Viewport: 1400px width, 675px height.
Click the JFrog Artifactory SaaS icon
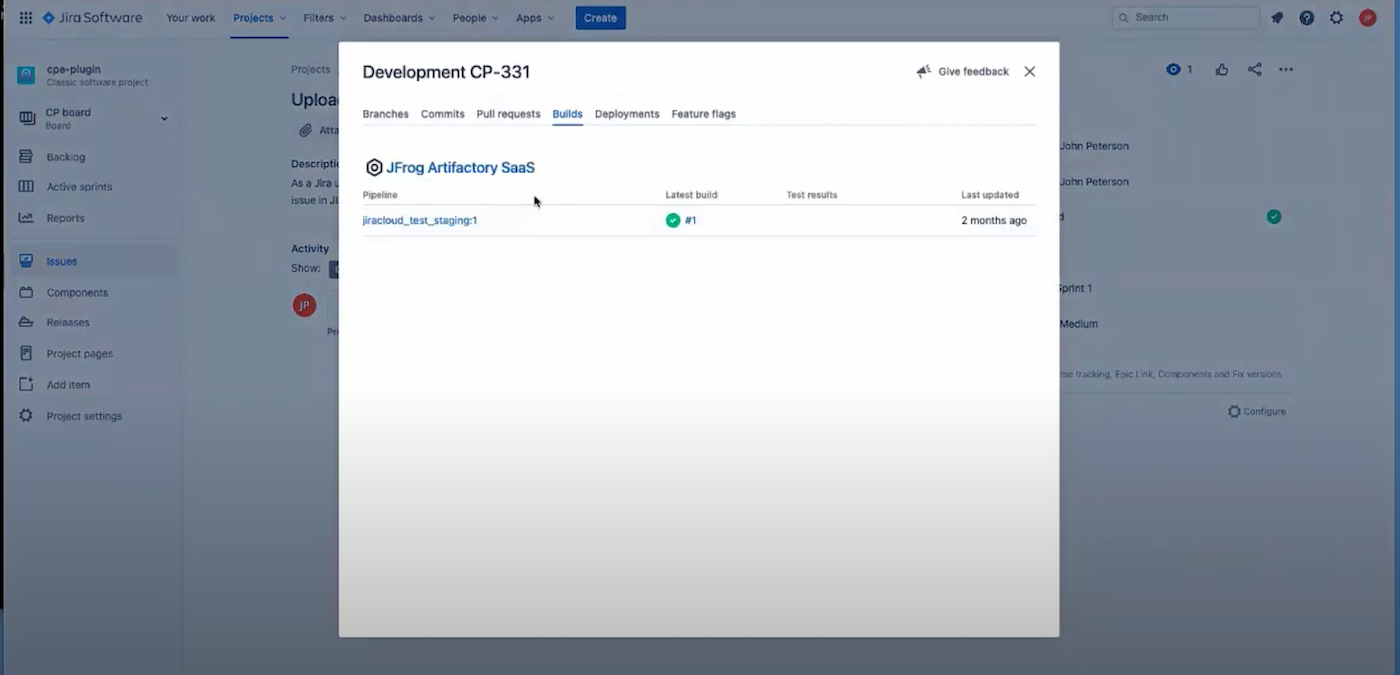(x=374, y=167)
